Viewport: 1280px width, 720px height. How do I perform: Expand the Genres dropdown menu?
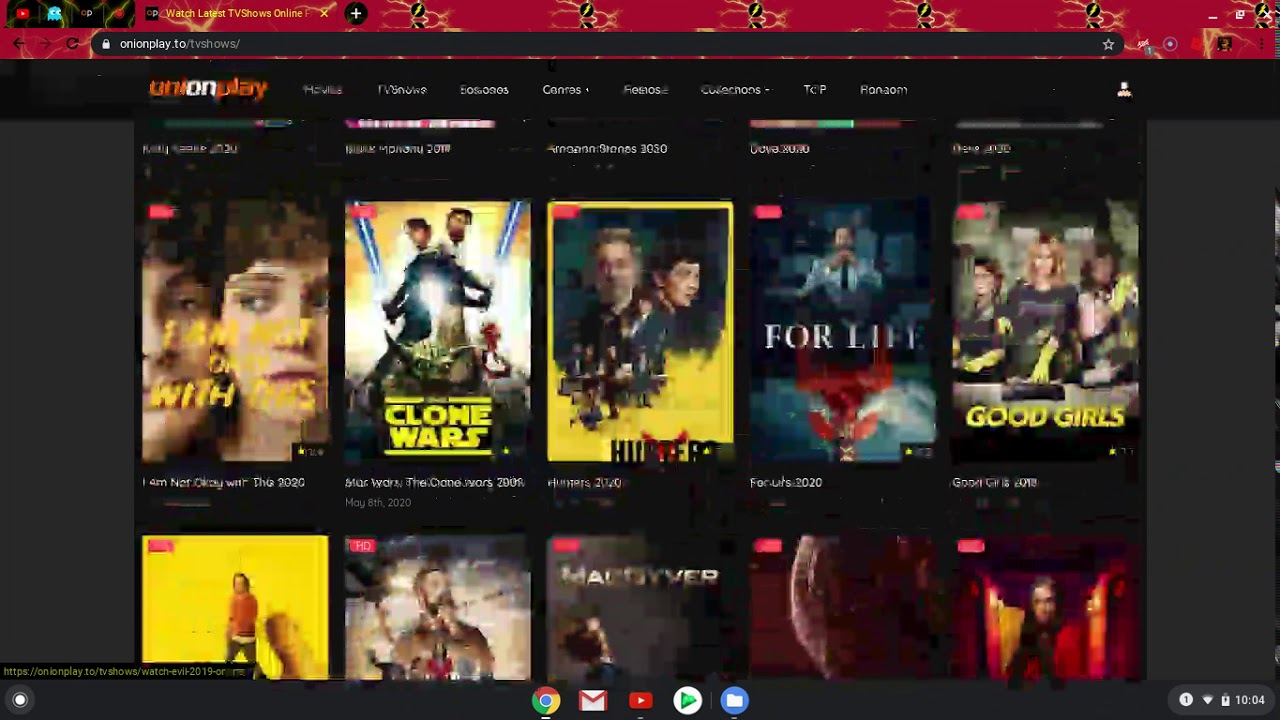click(x=565, y=90)
